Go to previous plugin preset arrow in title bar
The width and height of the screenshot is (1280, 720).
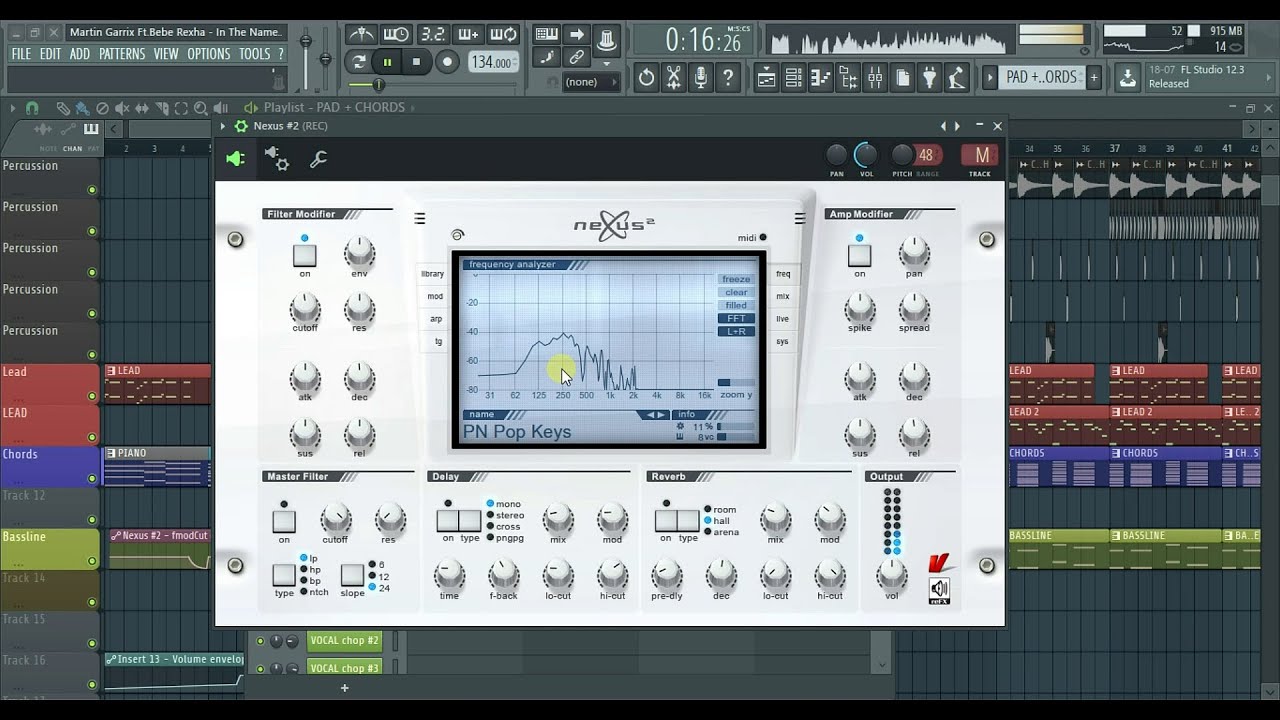coord(942,126)
